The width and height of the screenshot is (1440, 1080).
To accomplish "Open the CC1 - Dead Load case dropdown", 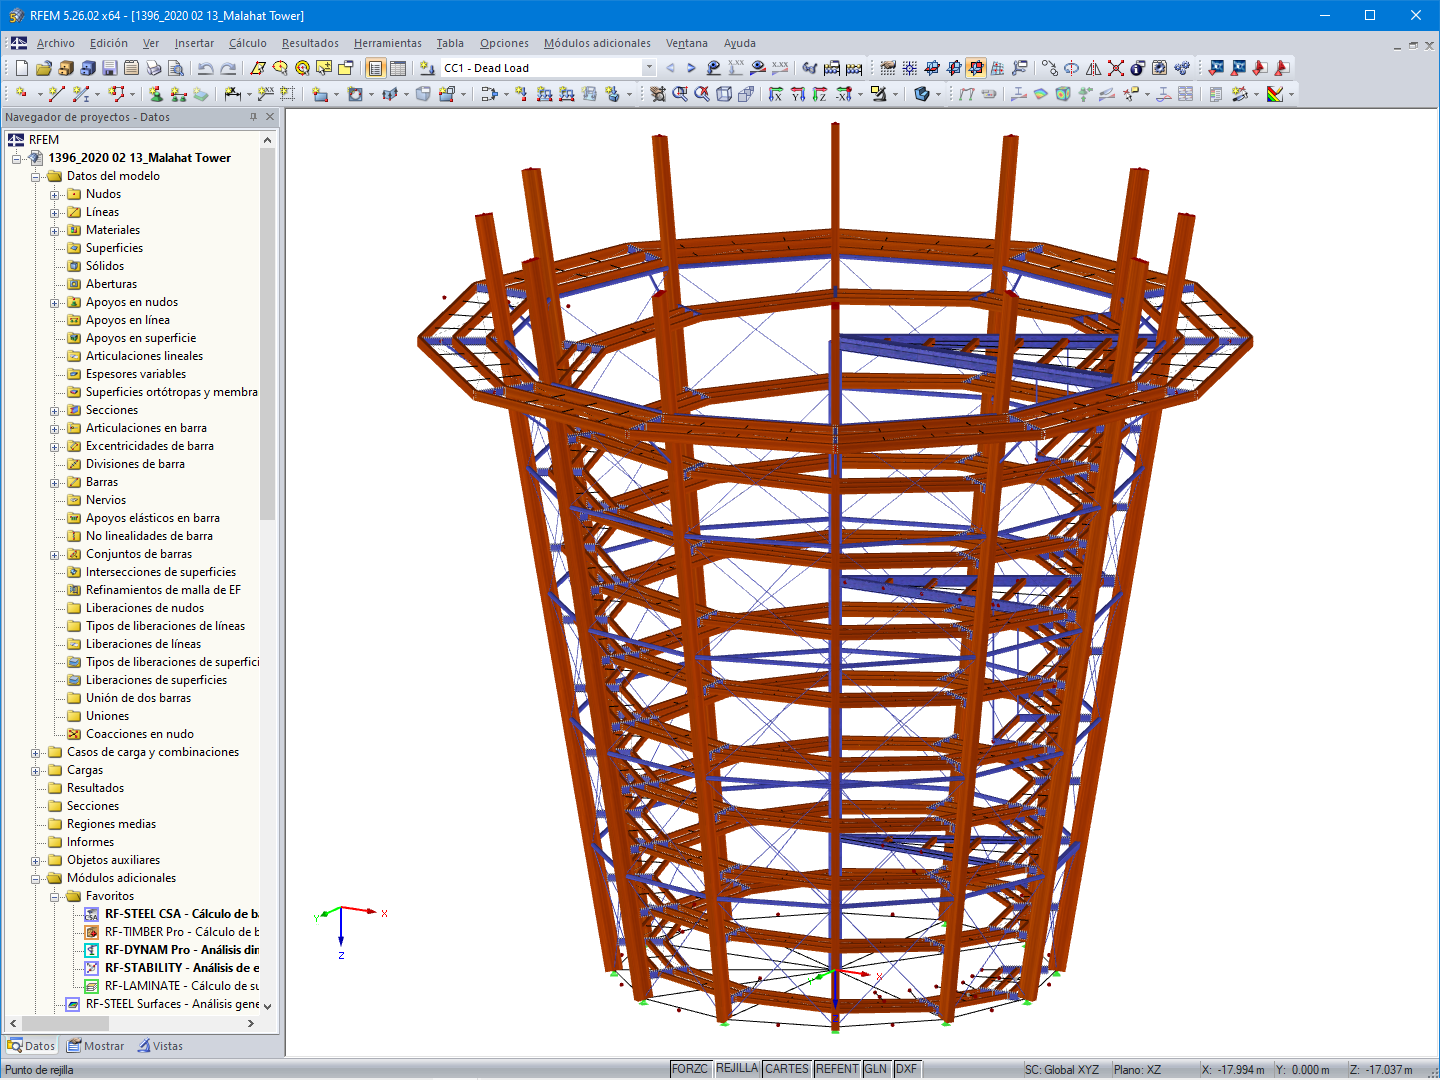I will (649, 68).
